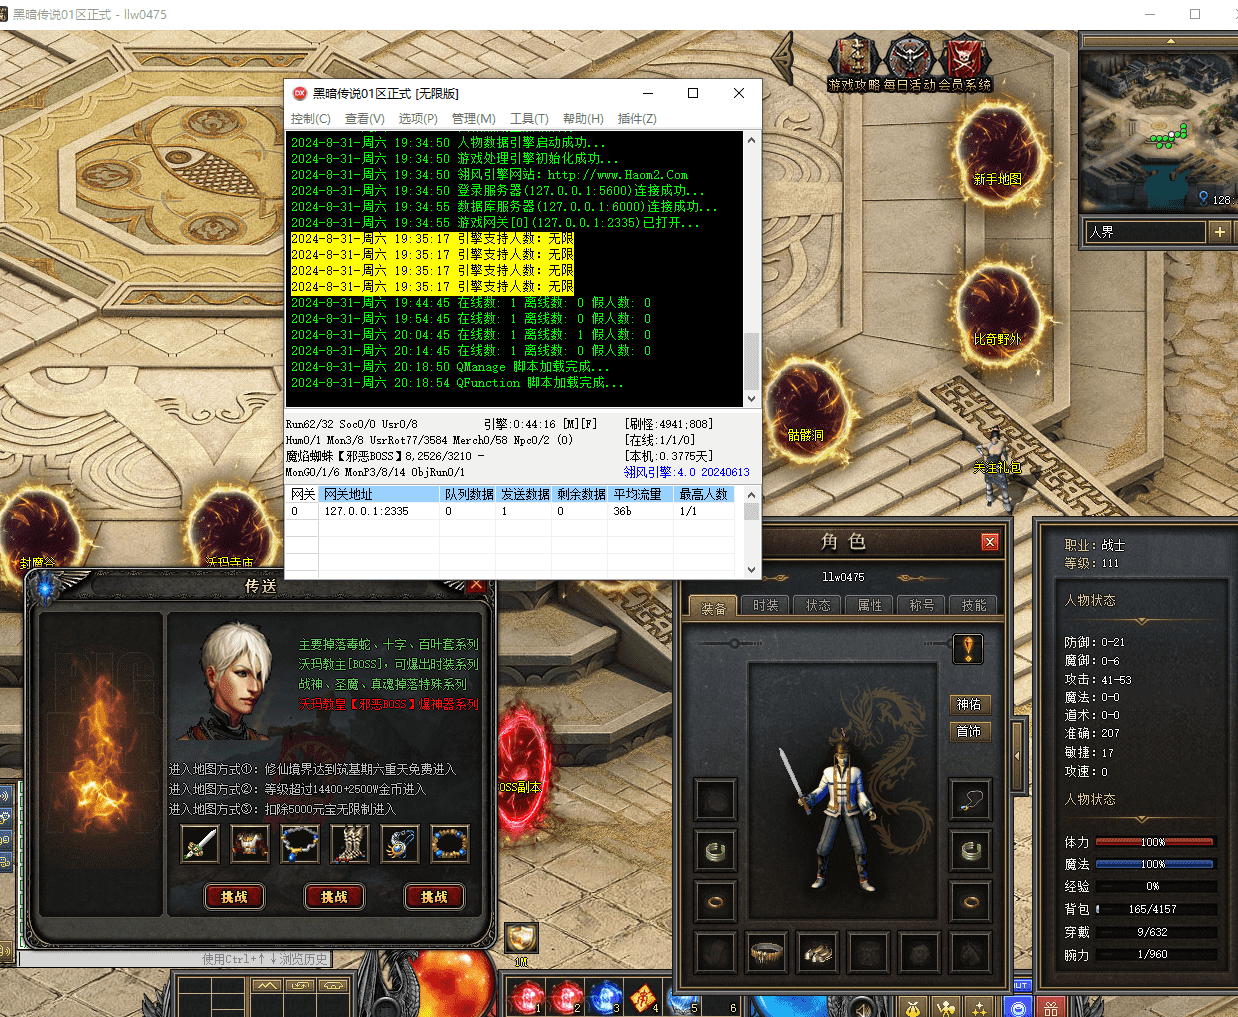Click gateway table scrollbar down arrow

[751, 569]
